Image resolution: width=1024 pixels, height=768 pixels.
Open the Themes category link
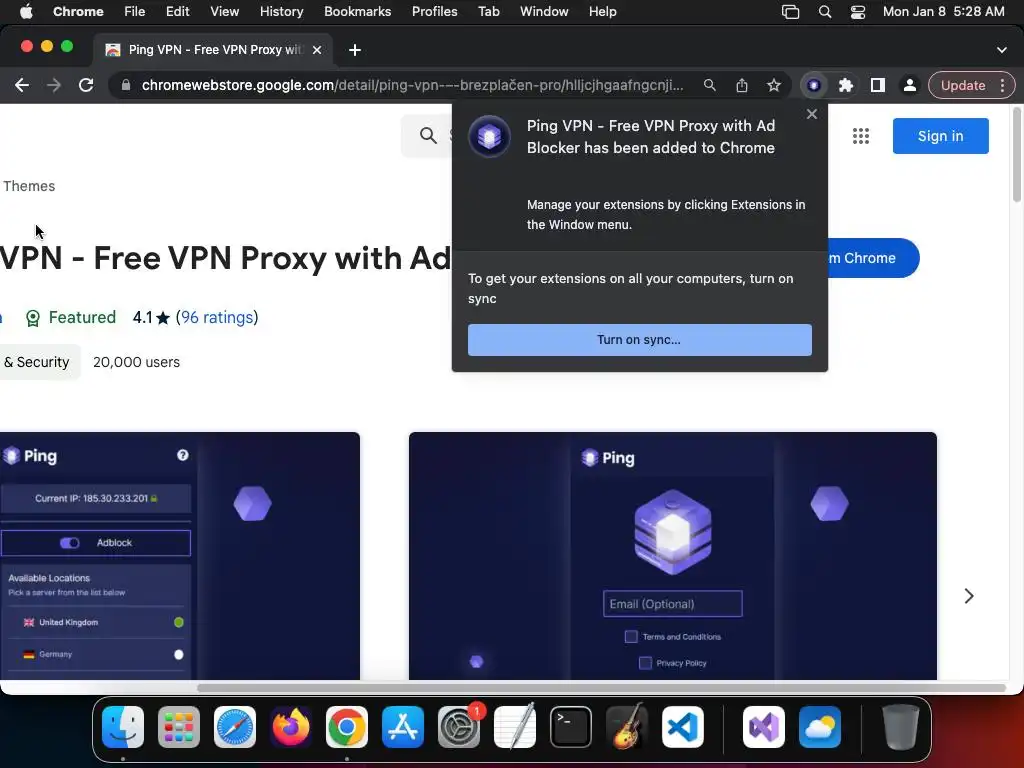29,186
